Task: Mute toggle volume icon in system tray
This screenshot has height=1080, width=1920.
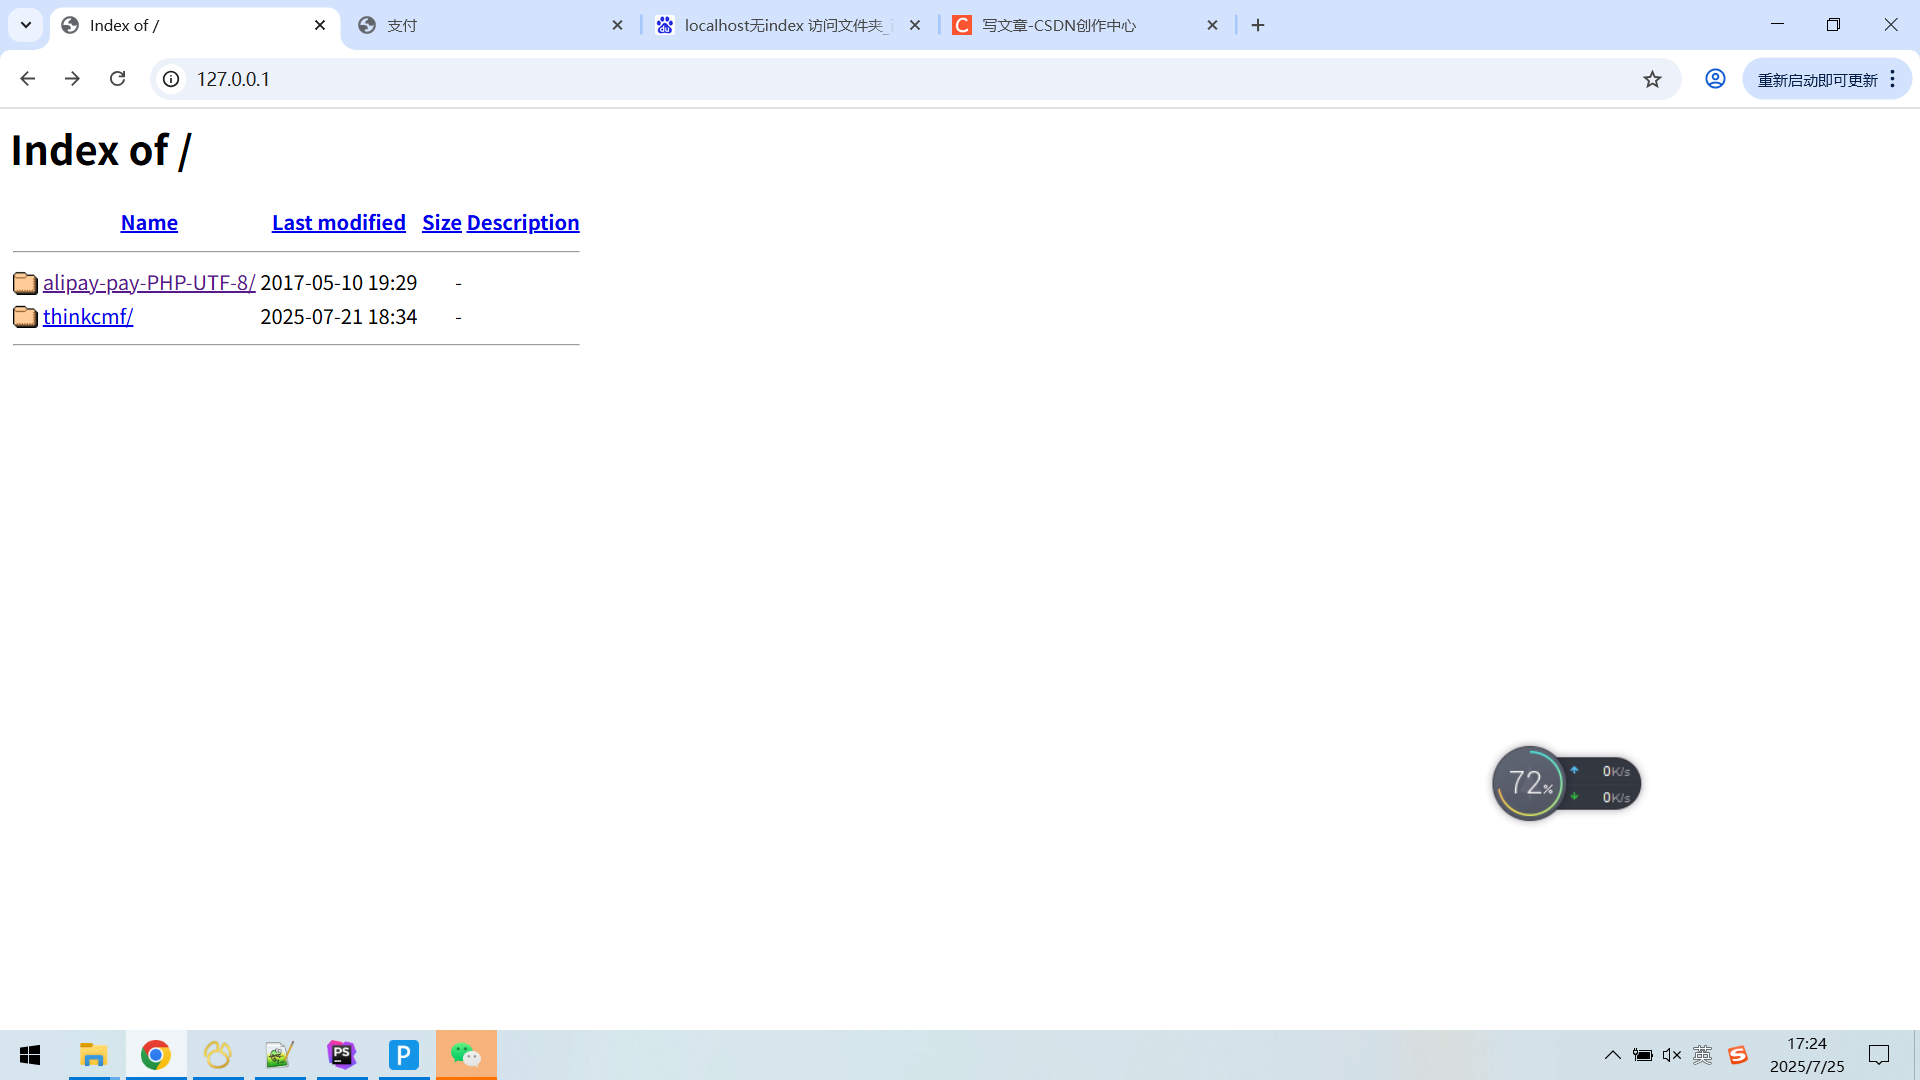Action: [x=1671, y=1055]
